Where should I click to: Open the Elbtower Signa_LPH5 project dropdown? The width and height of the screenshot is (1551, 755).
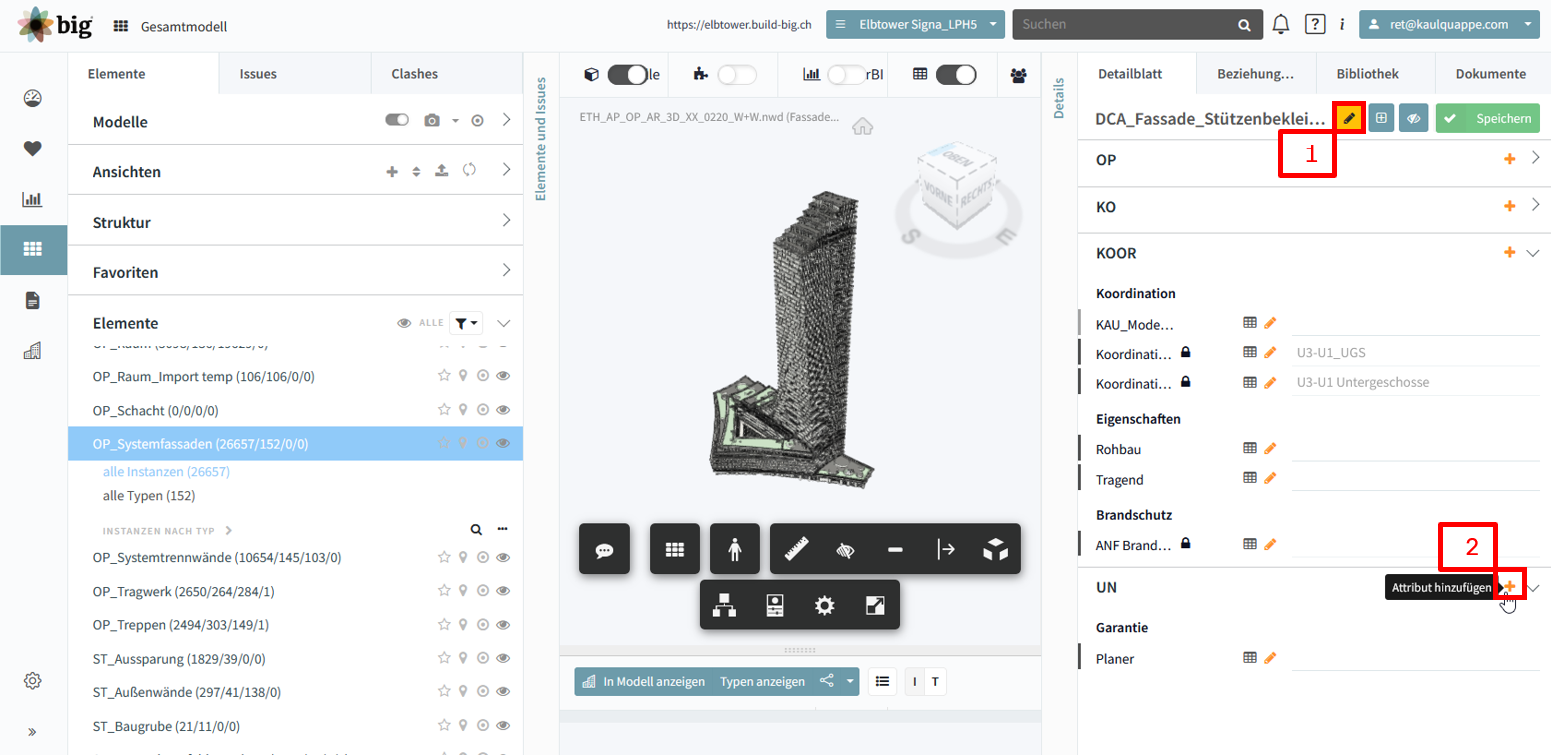915,25
